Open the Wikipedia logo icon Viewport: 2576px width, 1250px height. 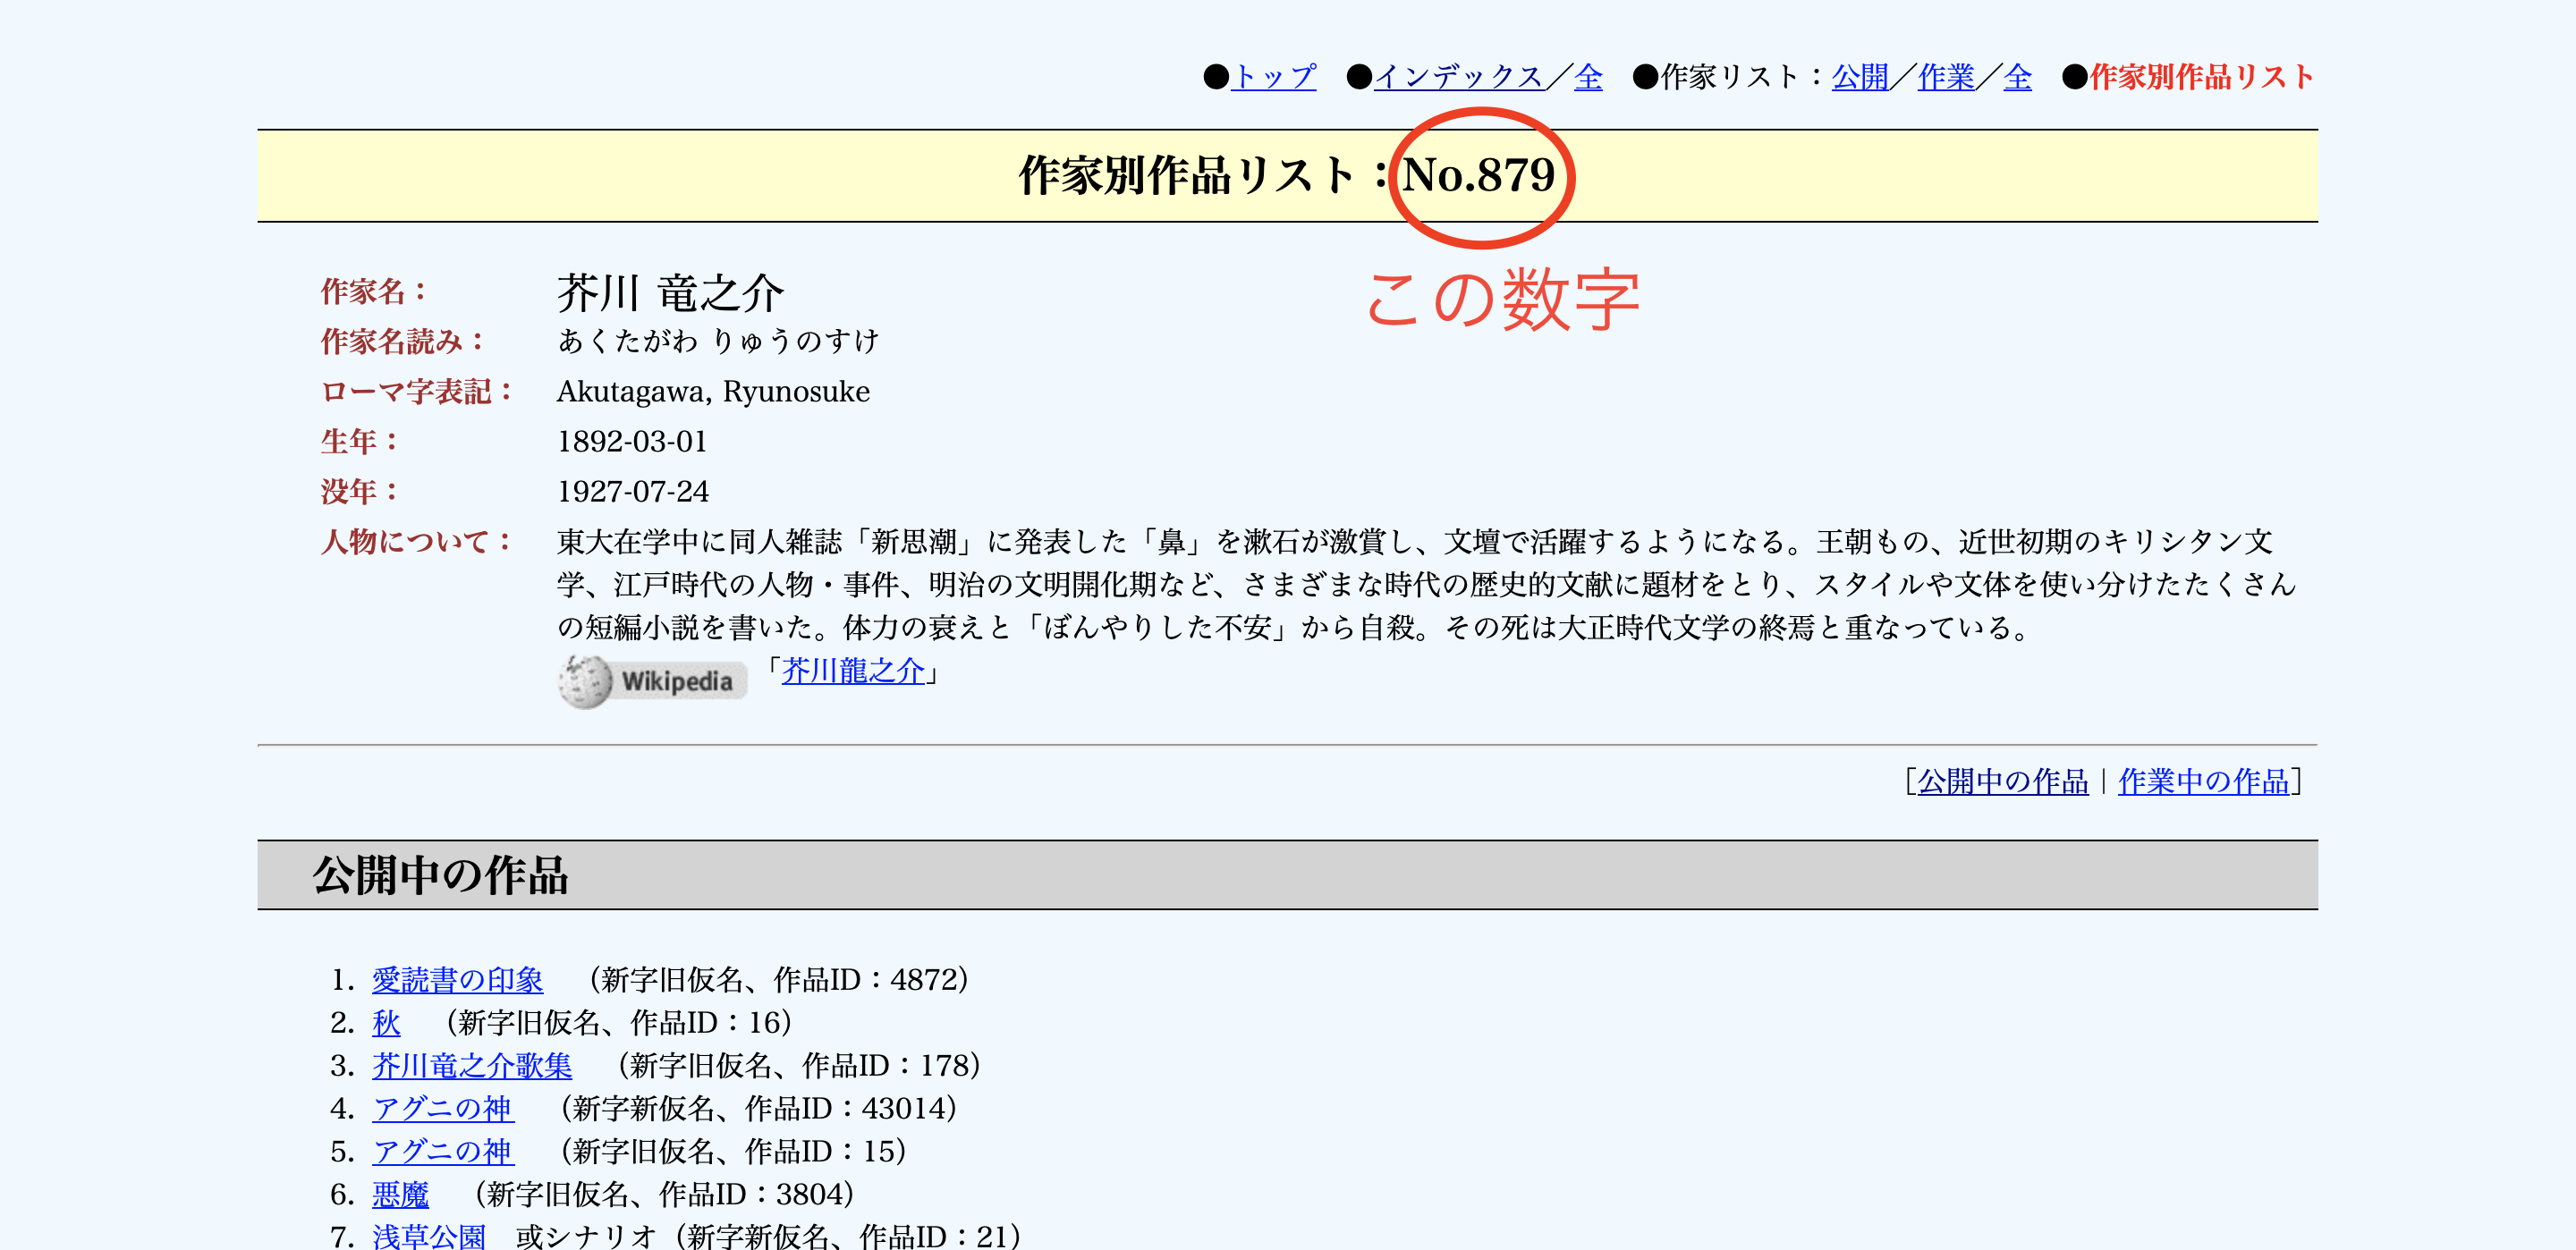pyautogui.click(x=652, y=678)
